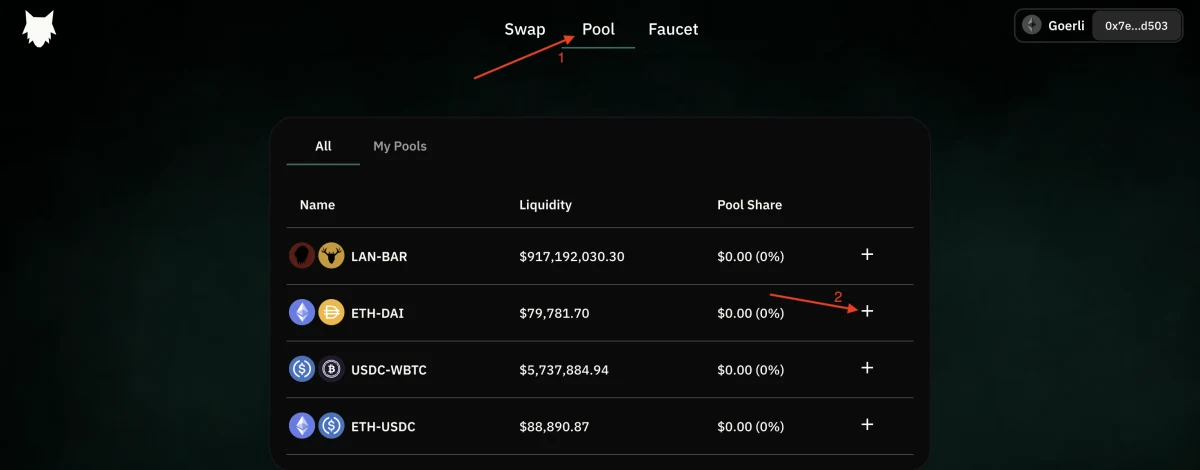Viewport: 1200px width, 470px height.
Task: Click the USDC icon in the ETH-USDC row
Action: pos(331,426)
